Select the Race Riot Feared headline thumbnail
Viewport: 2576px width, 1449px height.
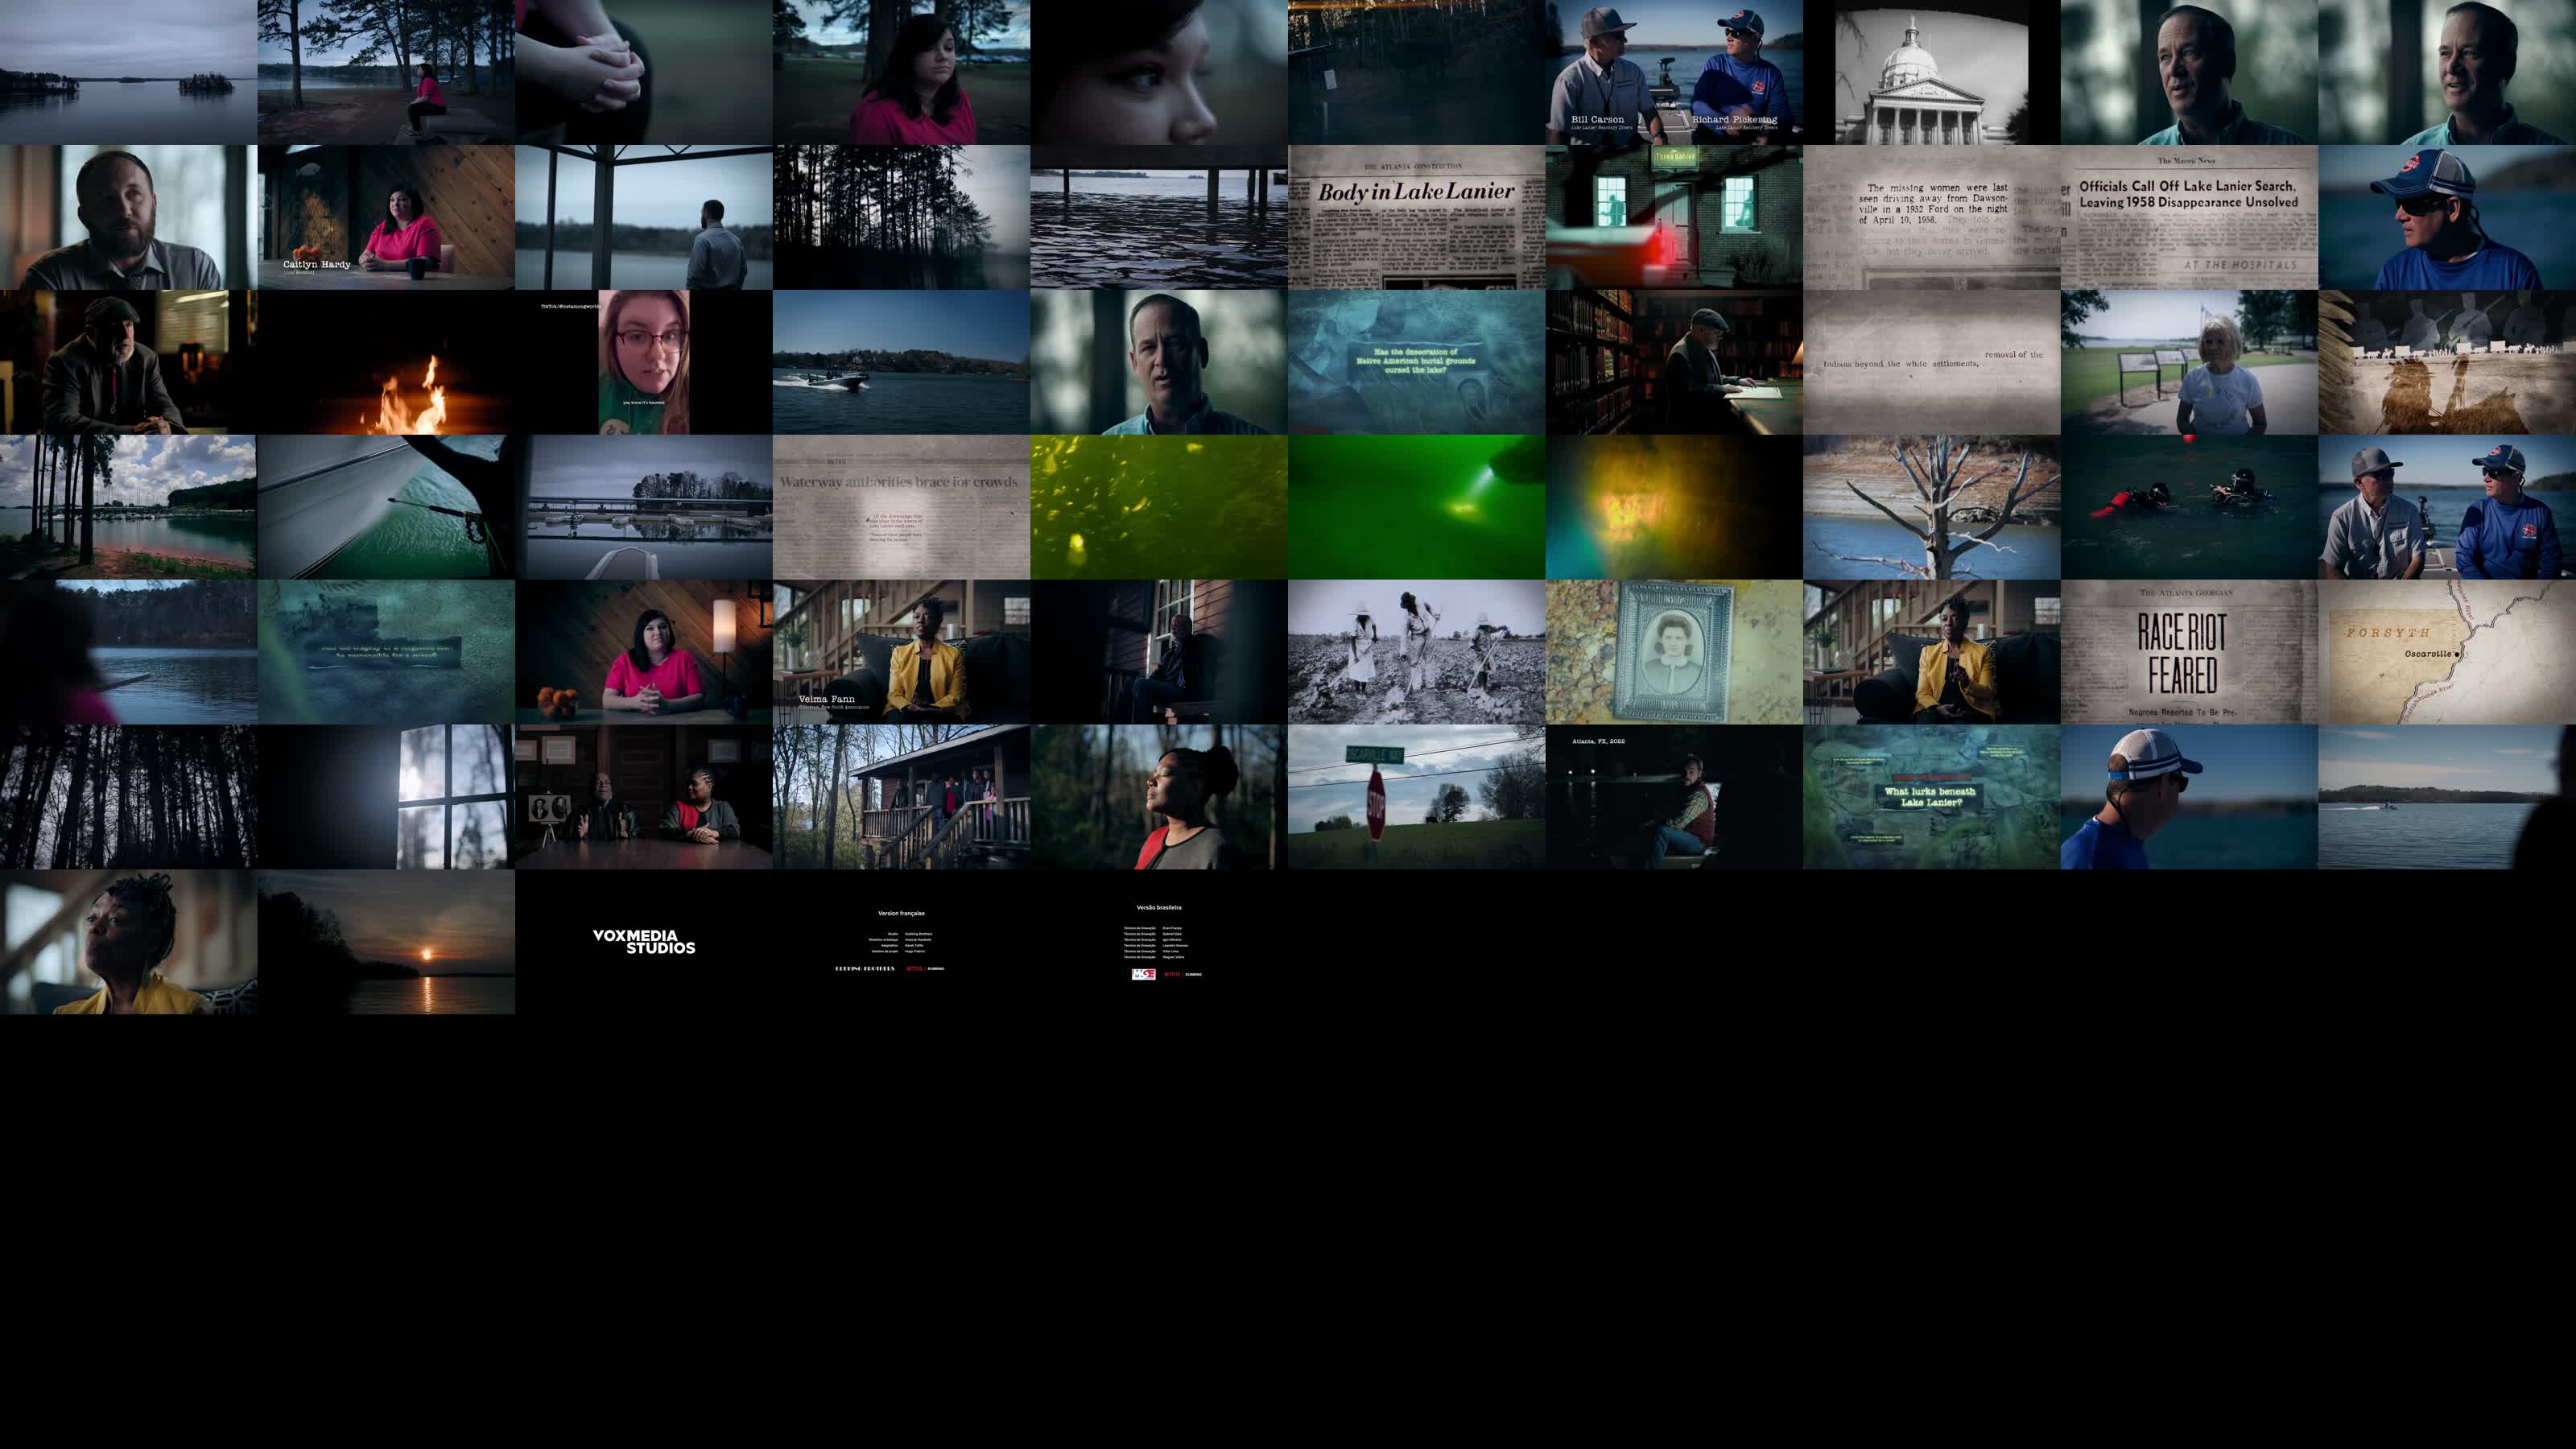(2189, 652)
